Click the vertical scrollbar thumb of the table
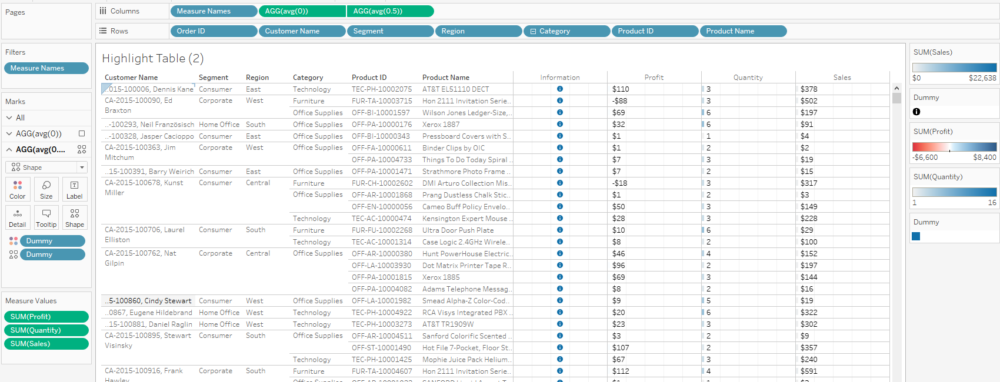The height and width of the screenshot is (382, 1000). click(897, 98)
